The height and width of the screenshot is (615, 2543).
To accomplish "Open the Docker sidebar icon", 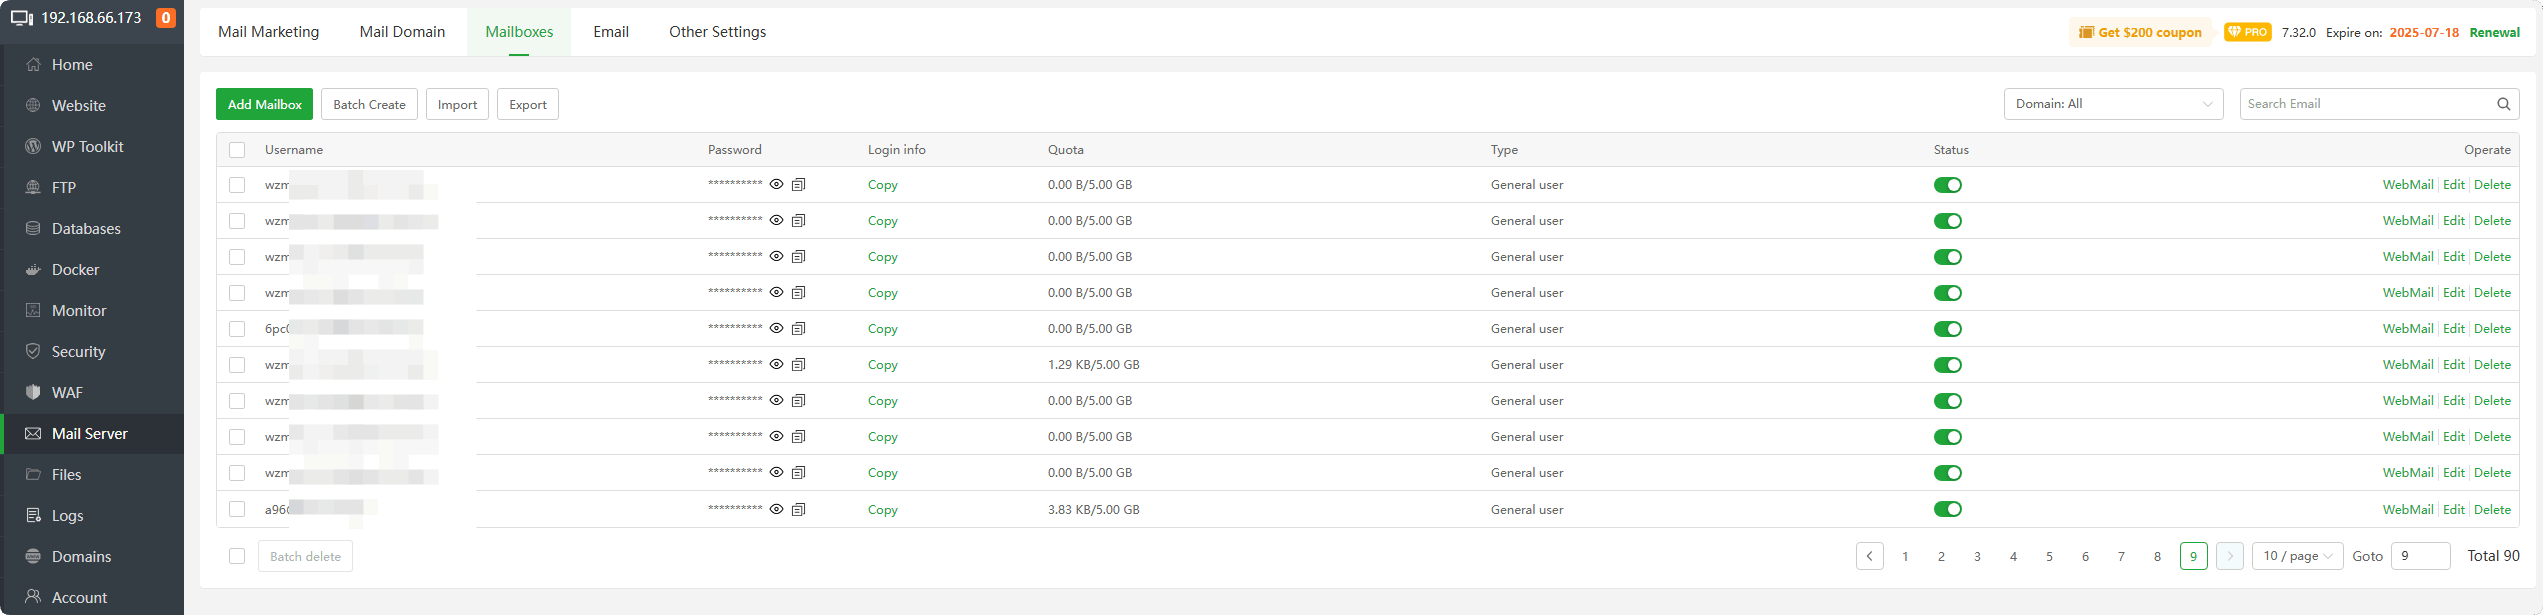I will click(x=33, y=270).
